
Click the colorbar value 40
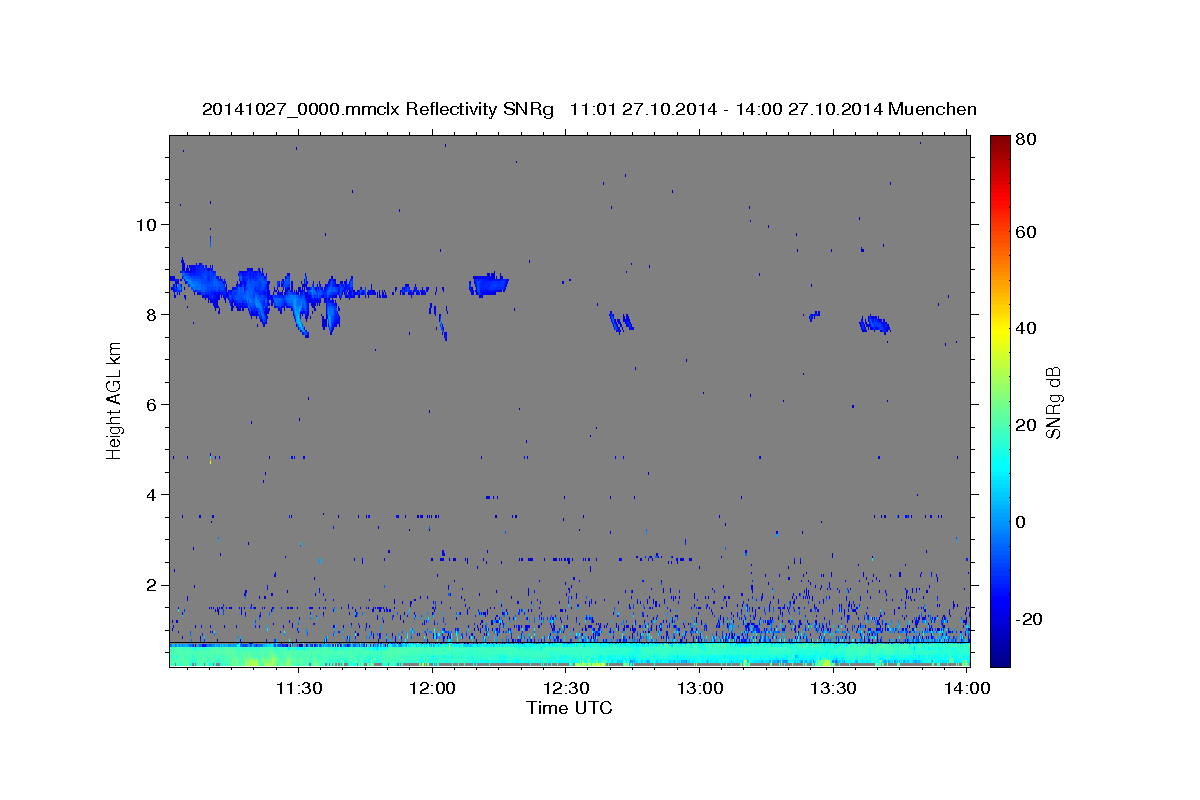[x=1025, y=328]
